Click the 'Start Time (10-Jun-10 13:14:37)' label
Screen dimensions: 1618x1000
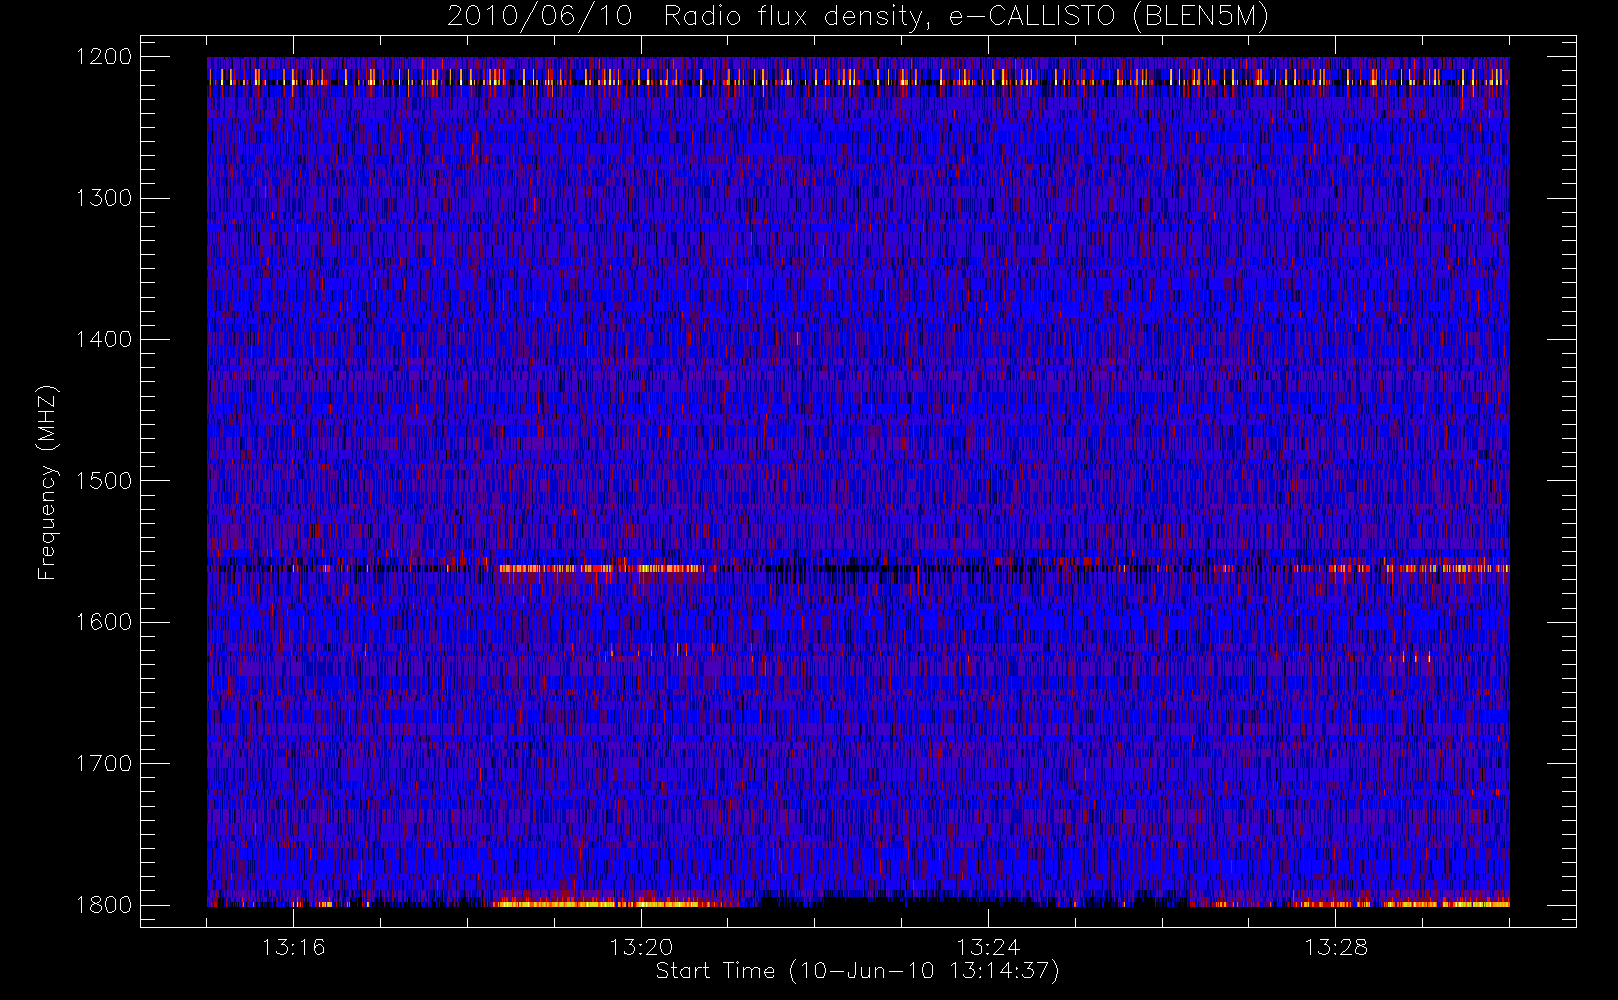click(858, 971)
